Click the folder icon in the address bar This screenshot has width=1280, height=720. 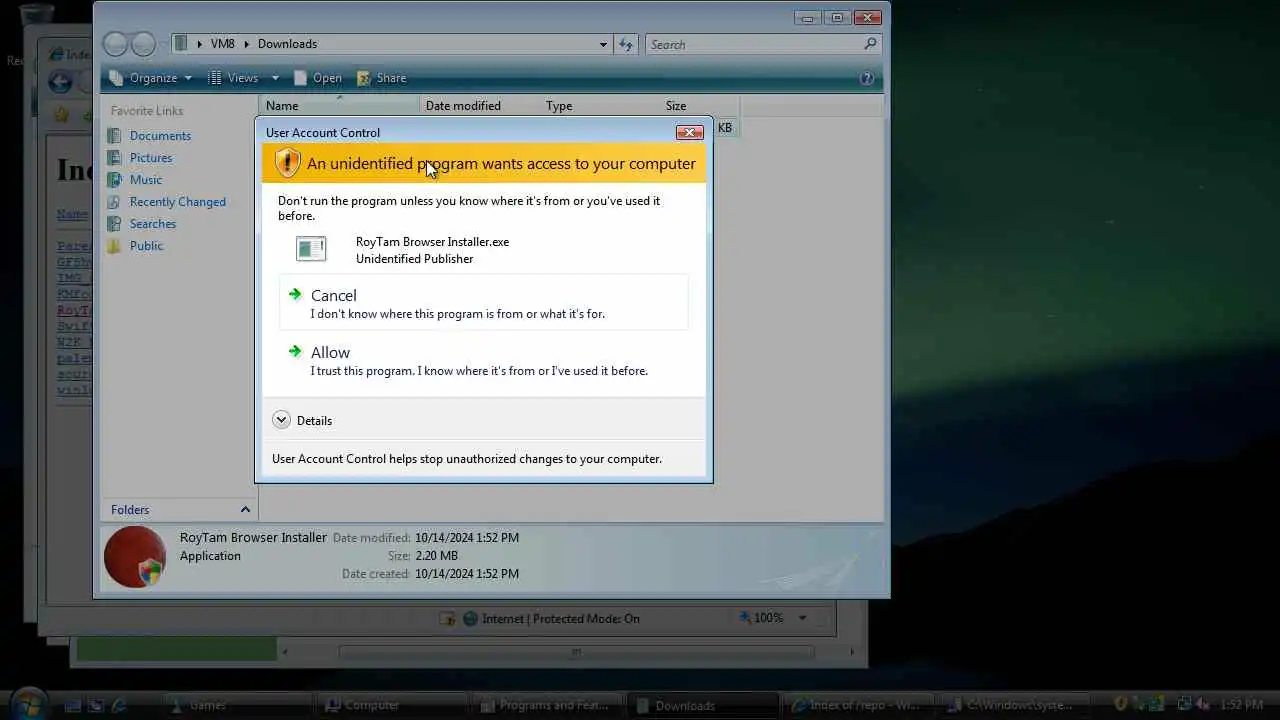point(181,44)
